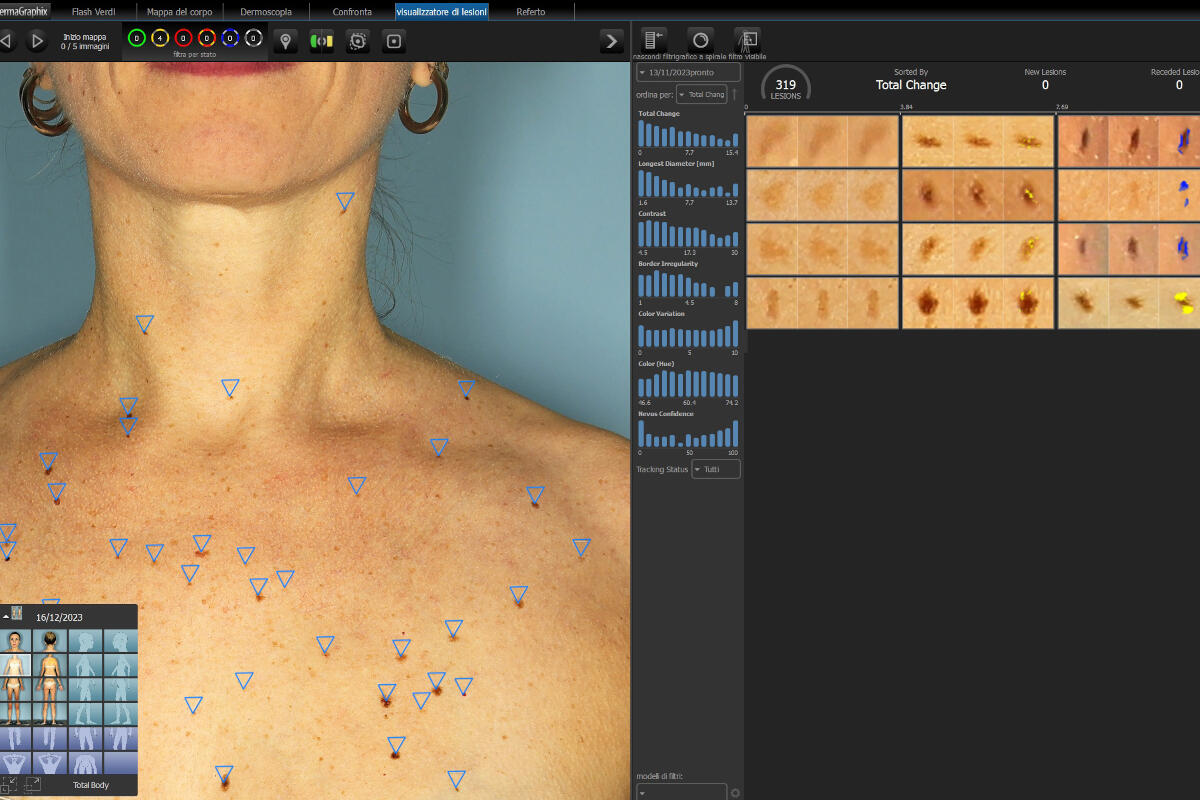Collapse the body map panel arrow
The width and height of the screenshot is (1200, 800).
tap(6, 617)
